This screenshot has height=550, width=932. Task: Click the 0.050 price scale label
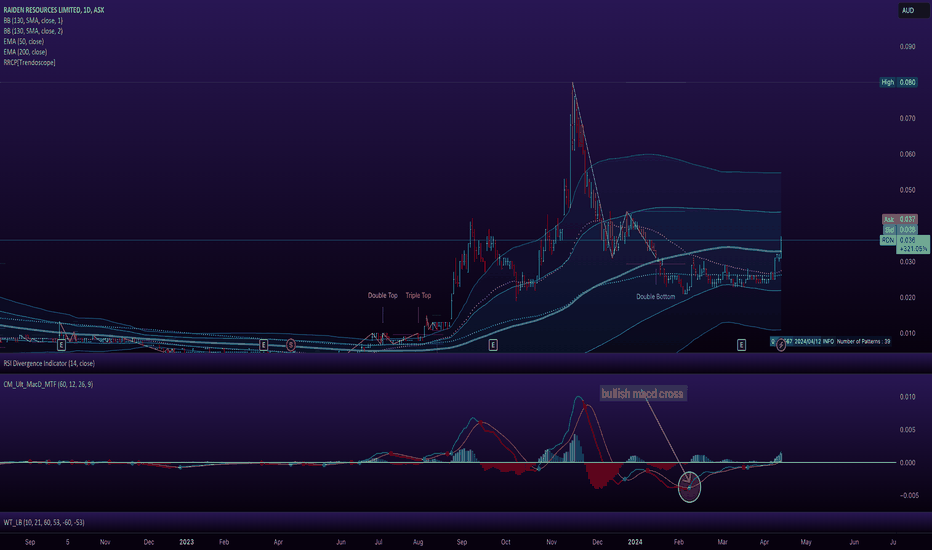tap(907, 190)
